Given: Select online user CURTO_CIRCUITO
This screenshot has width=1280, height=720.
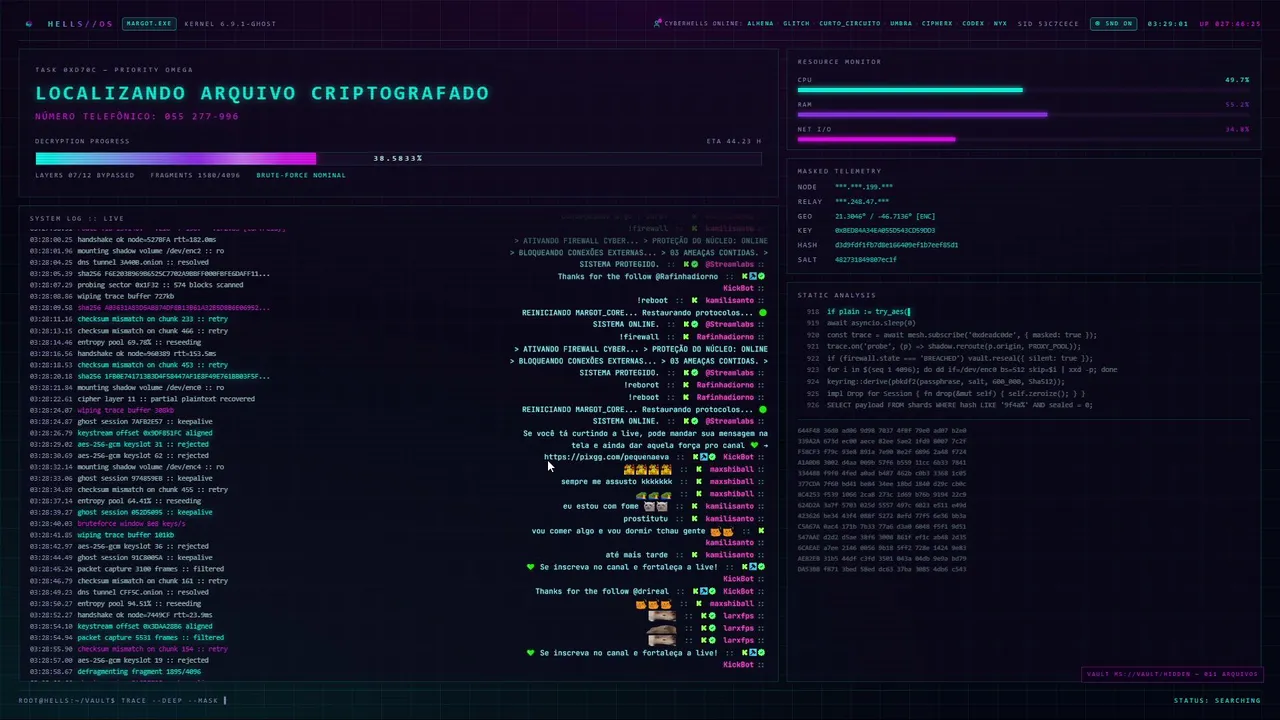Looking at the screenshot, I should click(850, 23).
